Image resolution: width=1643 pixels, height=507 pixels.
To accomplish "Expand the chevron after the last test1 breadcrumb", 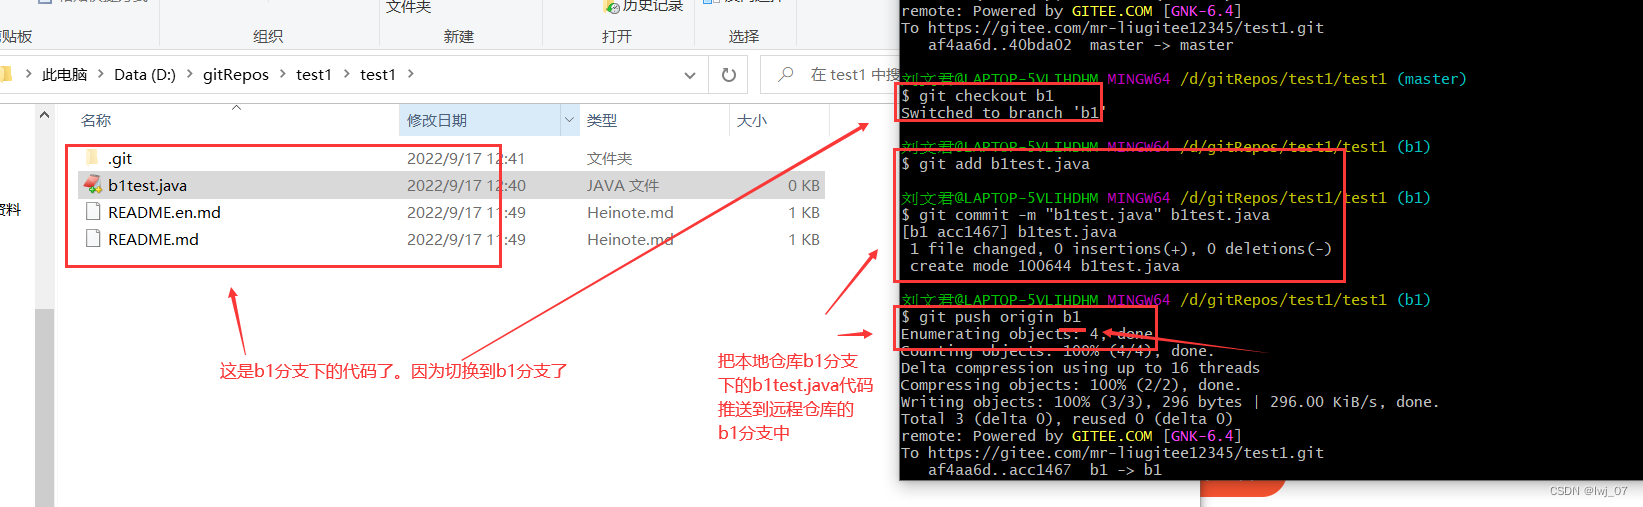I will click(x=410, y=74).
